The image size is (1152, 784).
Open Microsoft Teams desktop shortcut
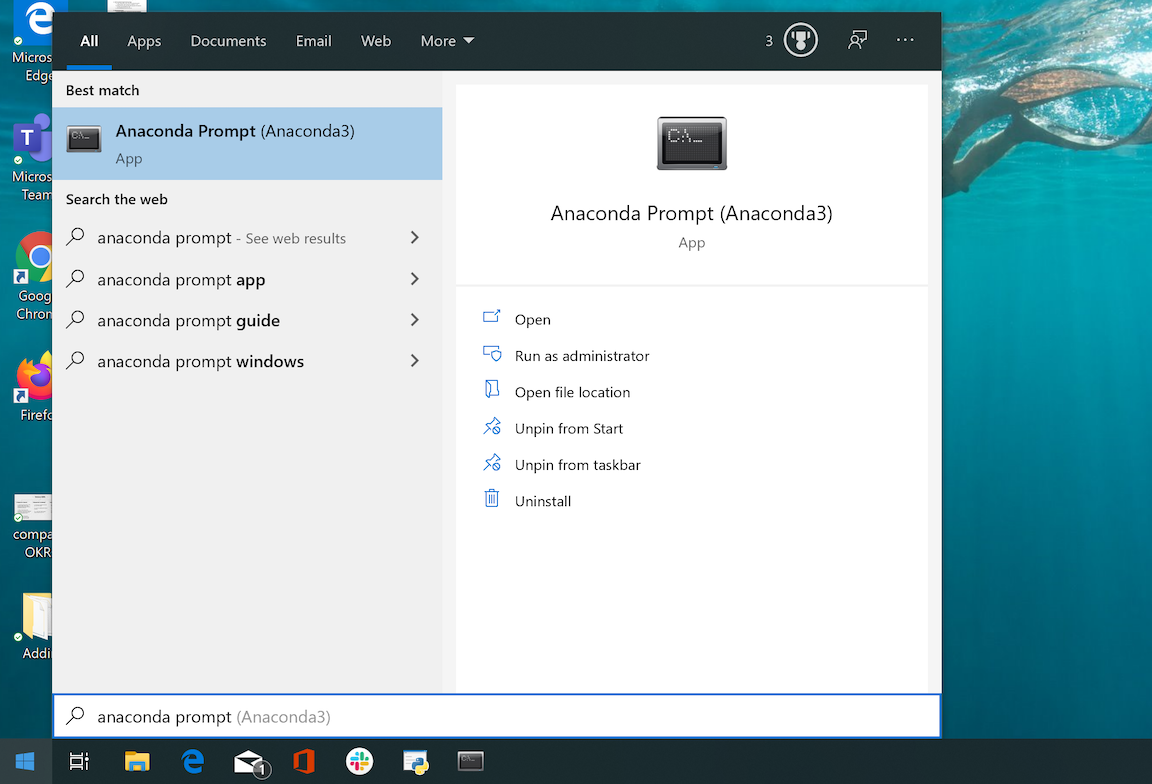pyautogui.click(x=31, y=158)
